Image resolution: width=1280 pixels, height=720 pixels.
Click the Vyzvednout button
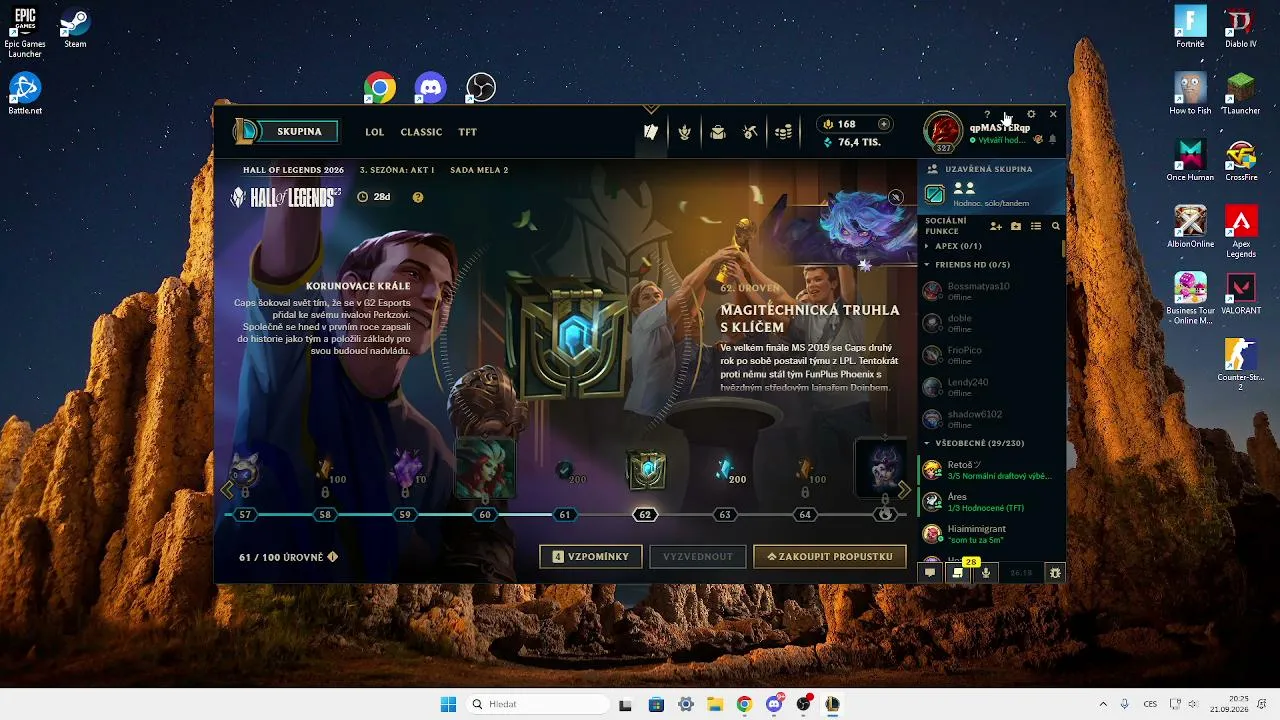click(698, 556)
